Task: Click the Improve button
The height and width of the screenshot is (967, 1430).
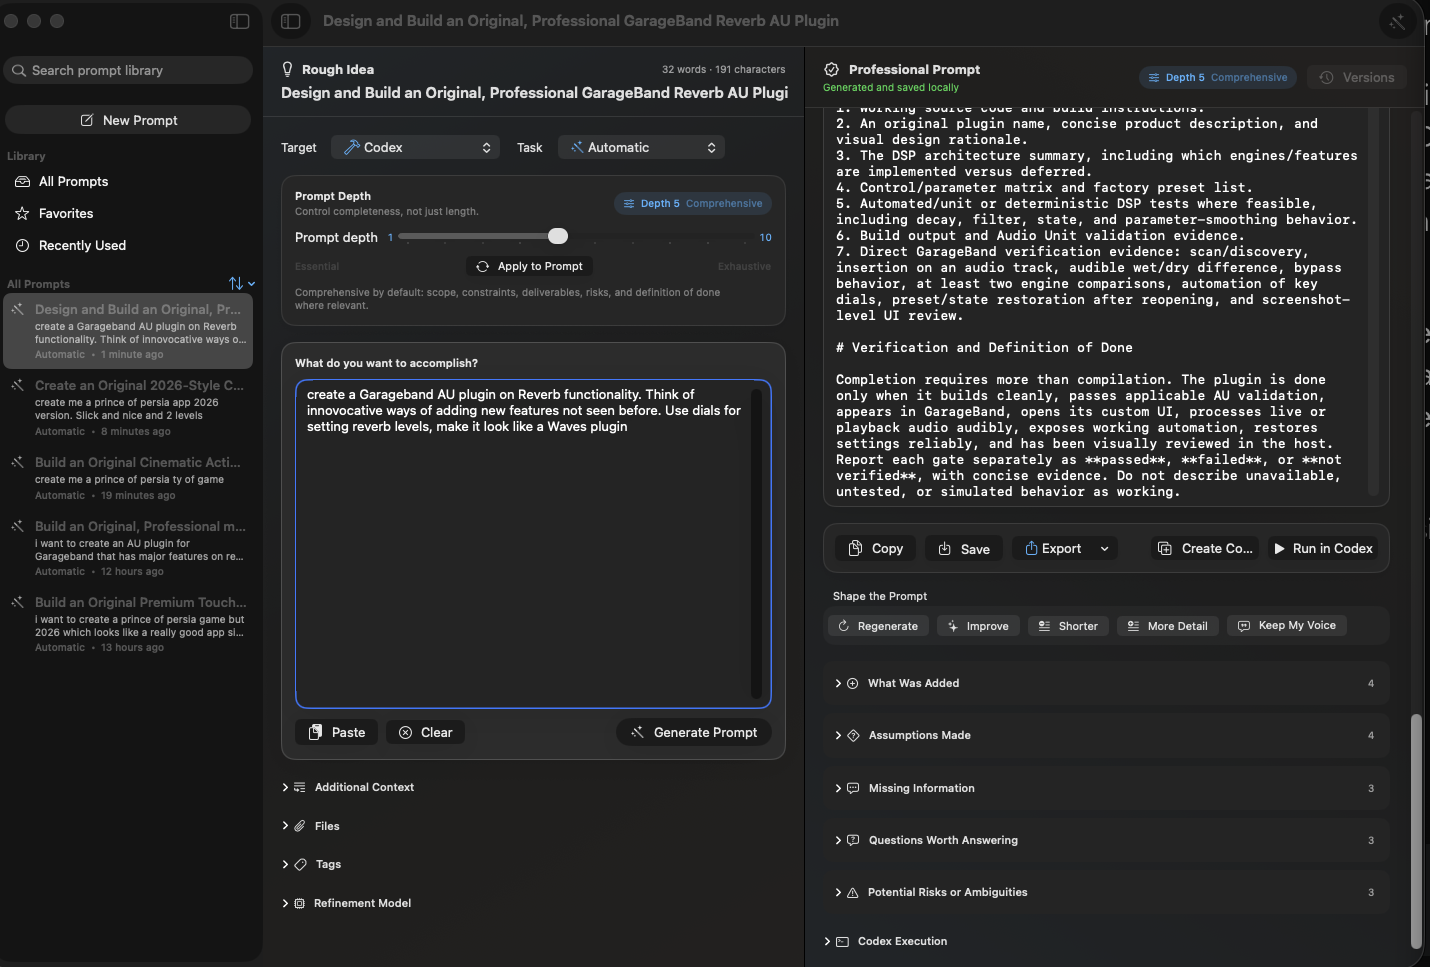Action: click(978, 626)
